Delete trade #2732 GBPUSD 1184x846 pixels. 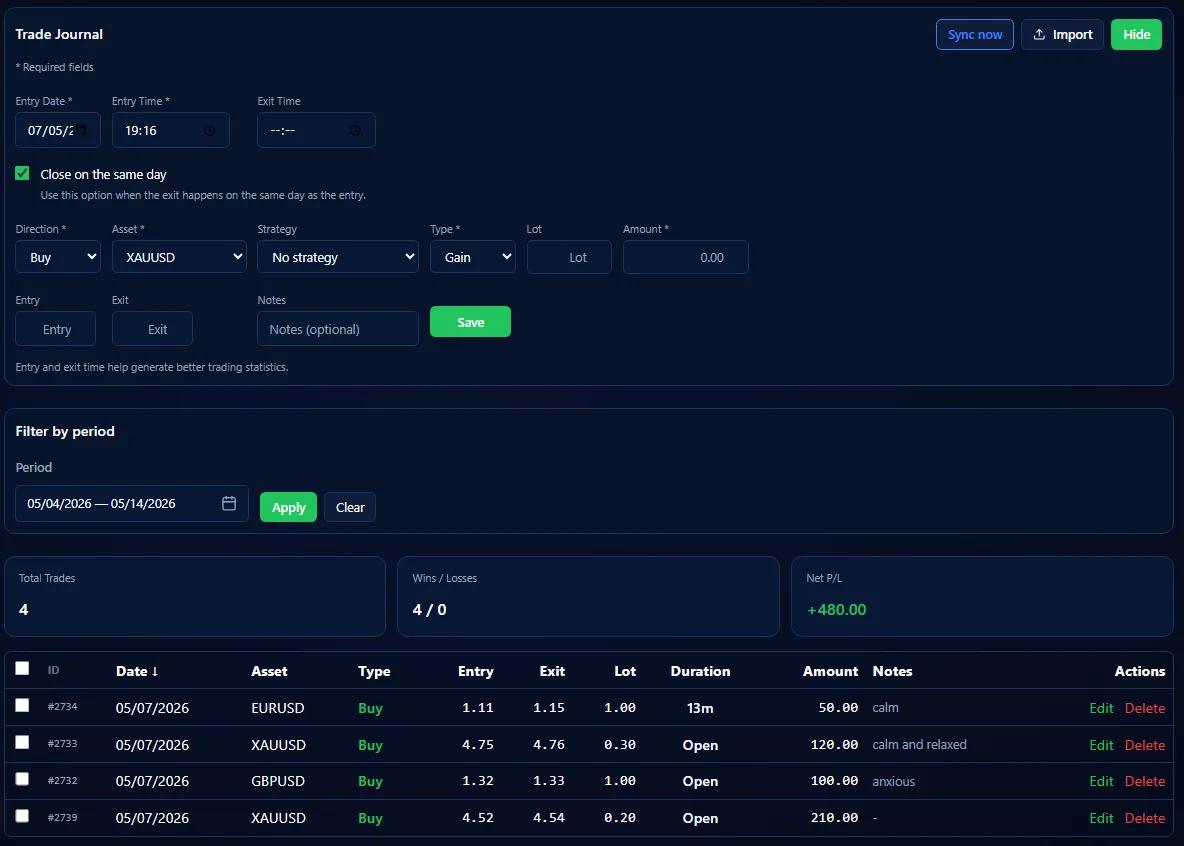pyautogui.click(x=1145, y=781)
